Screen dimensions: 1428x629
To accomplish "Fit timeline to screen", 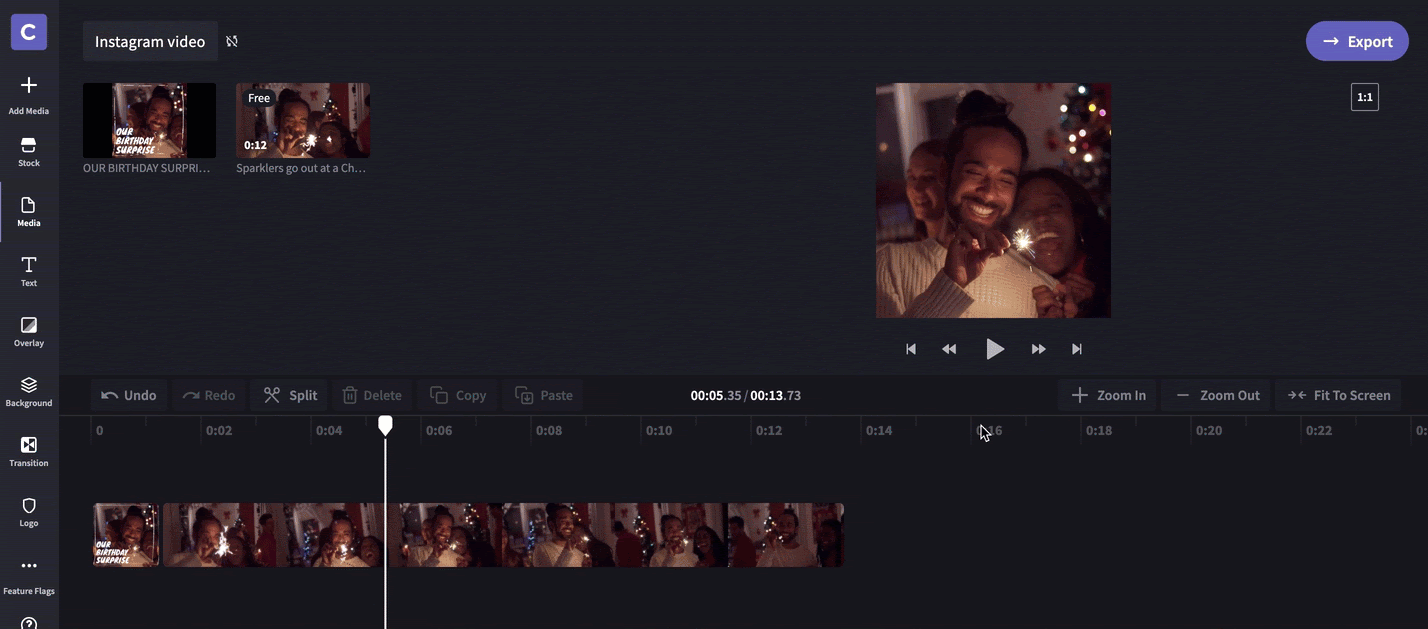I will coord(1339,395).
